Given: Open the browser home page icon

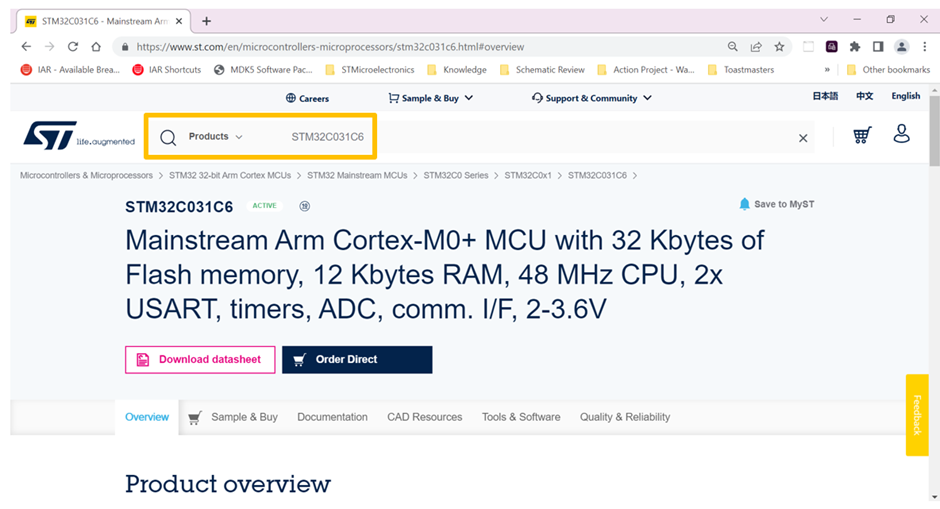Looking at the screenshot, I should [x=96, y=47].
